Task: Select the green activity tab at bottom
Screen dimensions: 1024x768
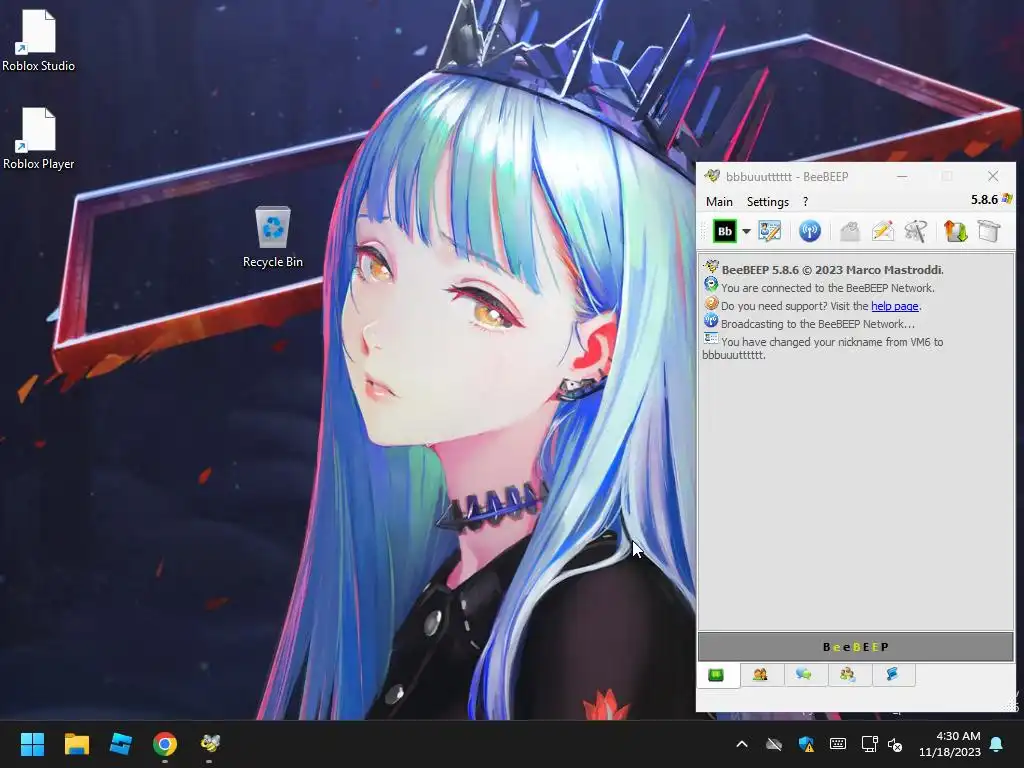Action: 716,675
